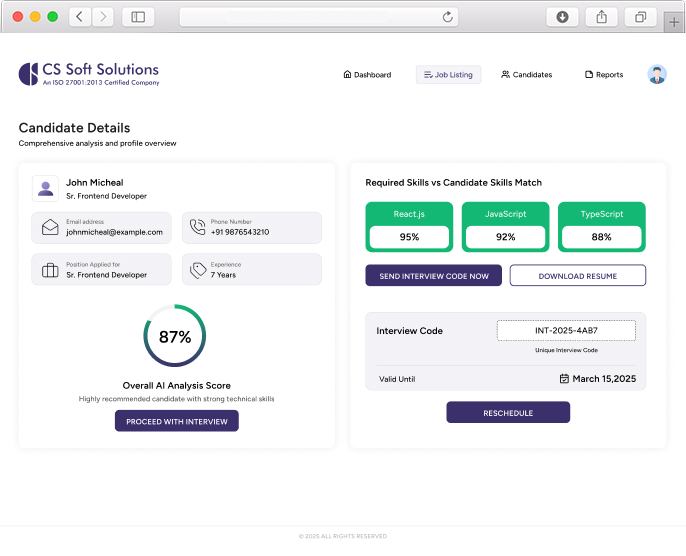Click the Download Resume button
Screen dimensions: 686x556
click(x=578, y=276)
